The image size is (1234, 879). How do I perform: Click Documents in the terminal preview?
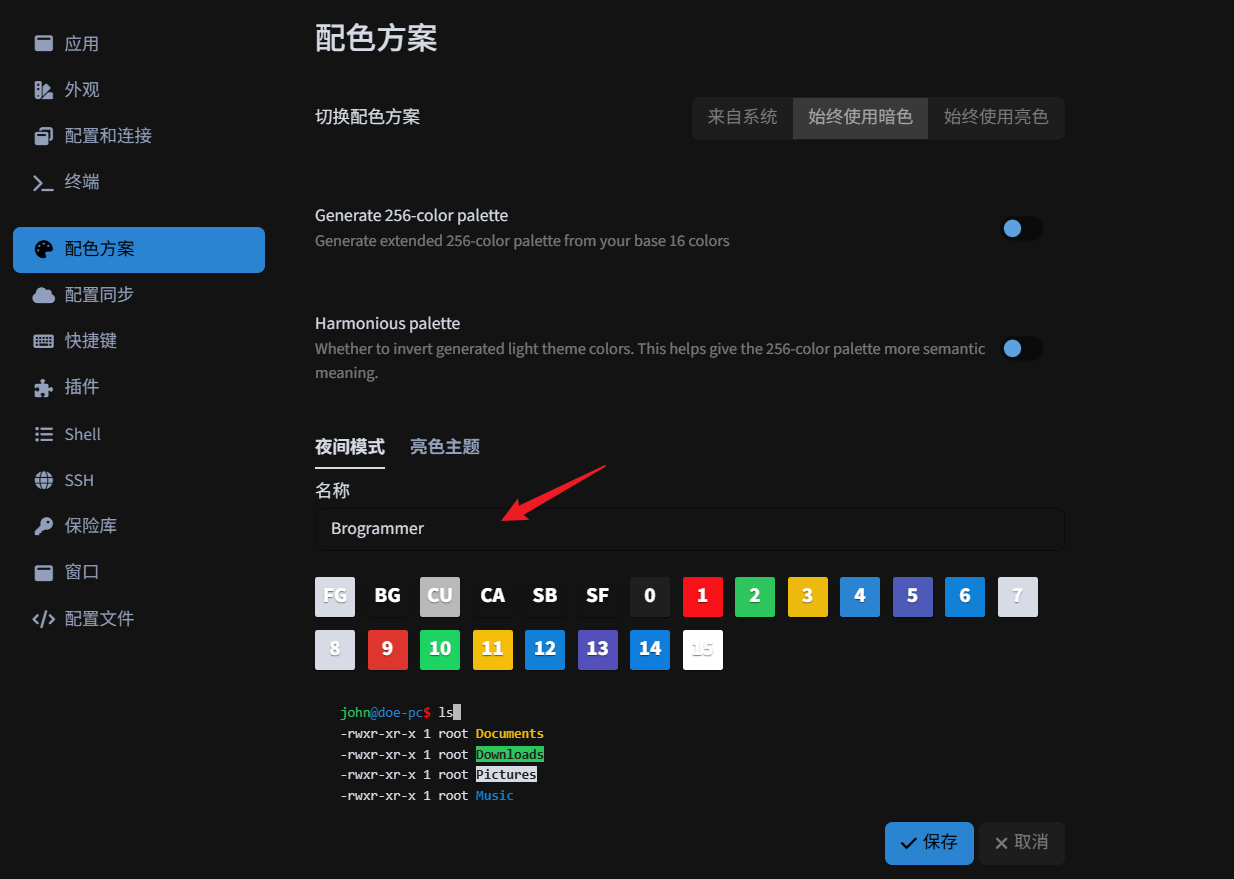click(510, 734)
